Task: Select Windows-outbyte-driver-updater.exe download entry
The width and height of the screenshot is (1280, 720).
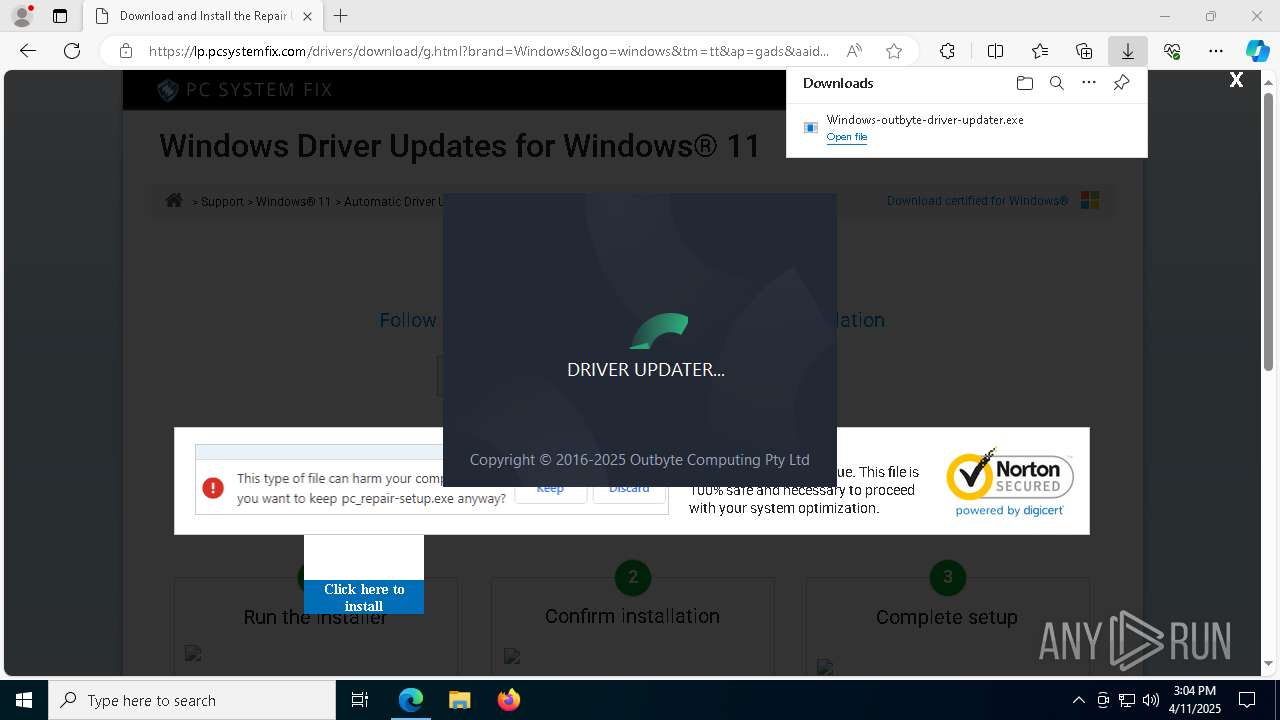Action: click(x=966, y=127)
